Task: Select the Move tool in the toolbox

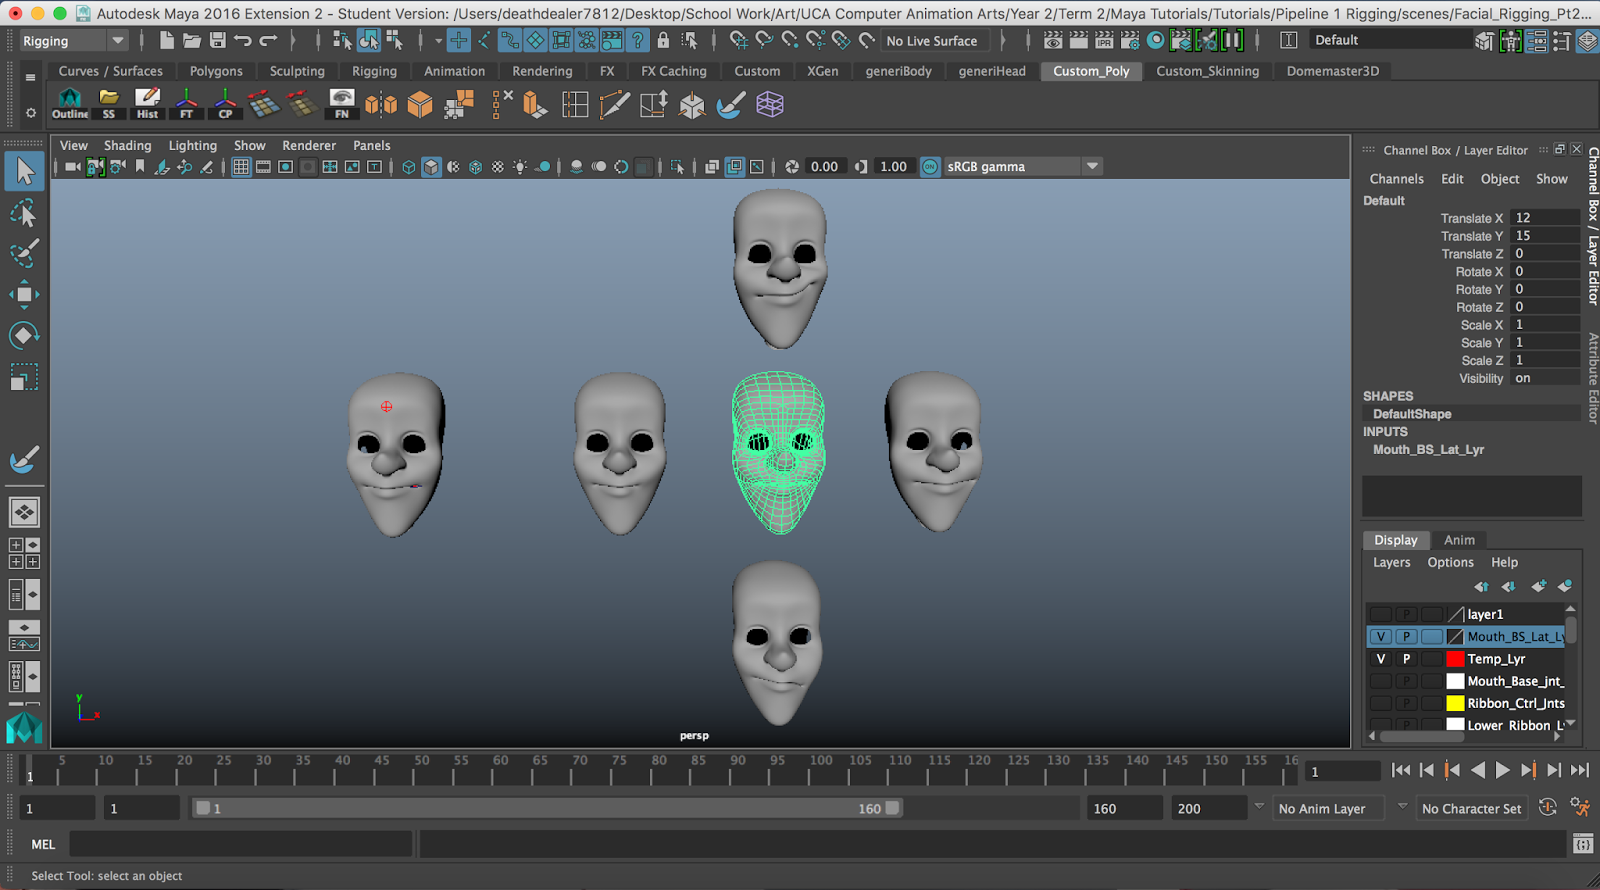Action: [24, 294]
